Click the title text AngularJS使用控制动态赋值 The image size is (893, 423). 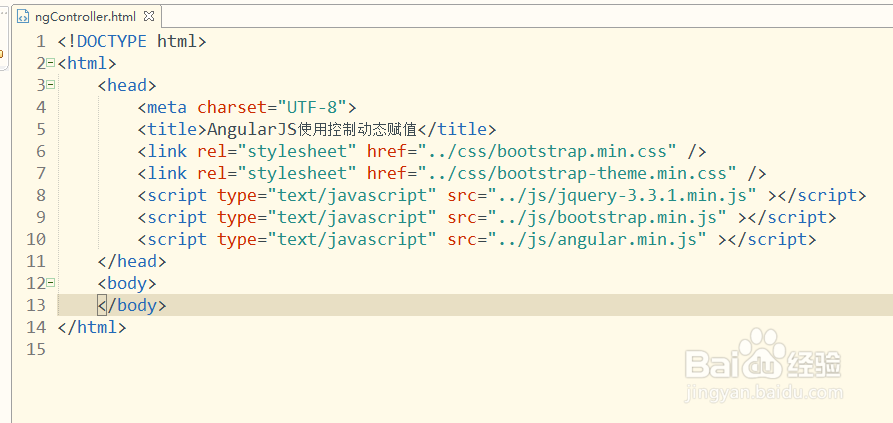(x=312, y=129)
